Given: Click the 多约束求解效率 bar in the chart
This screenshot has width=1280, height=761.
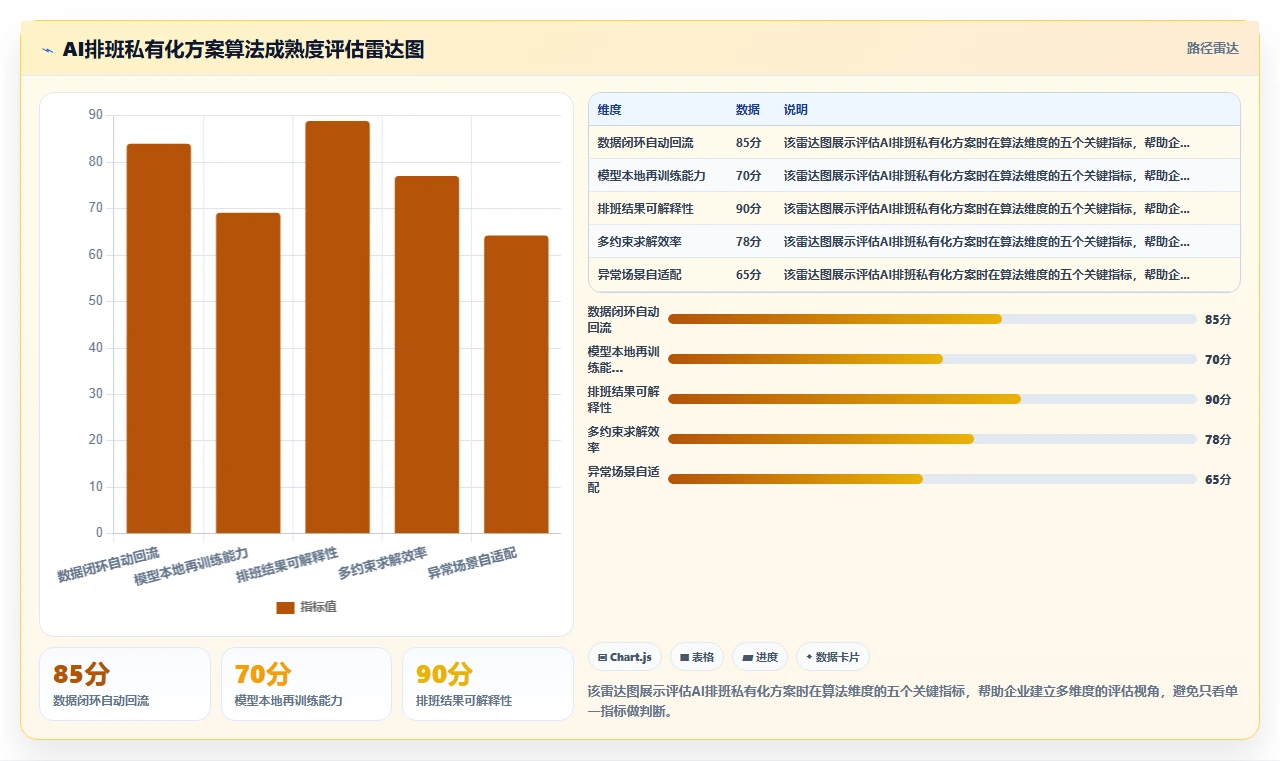Looking at the screenshot, I should coord(427,355).
